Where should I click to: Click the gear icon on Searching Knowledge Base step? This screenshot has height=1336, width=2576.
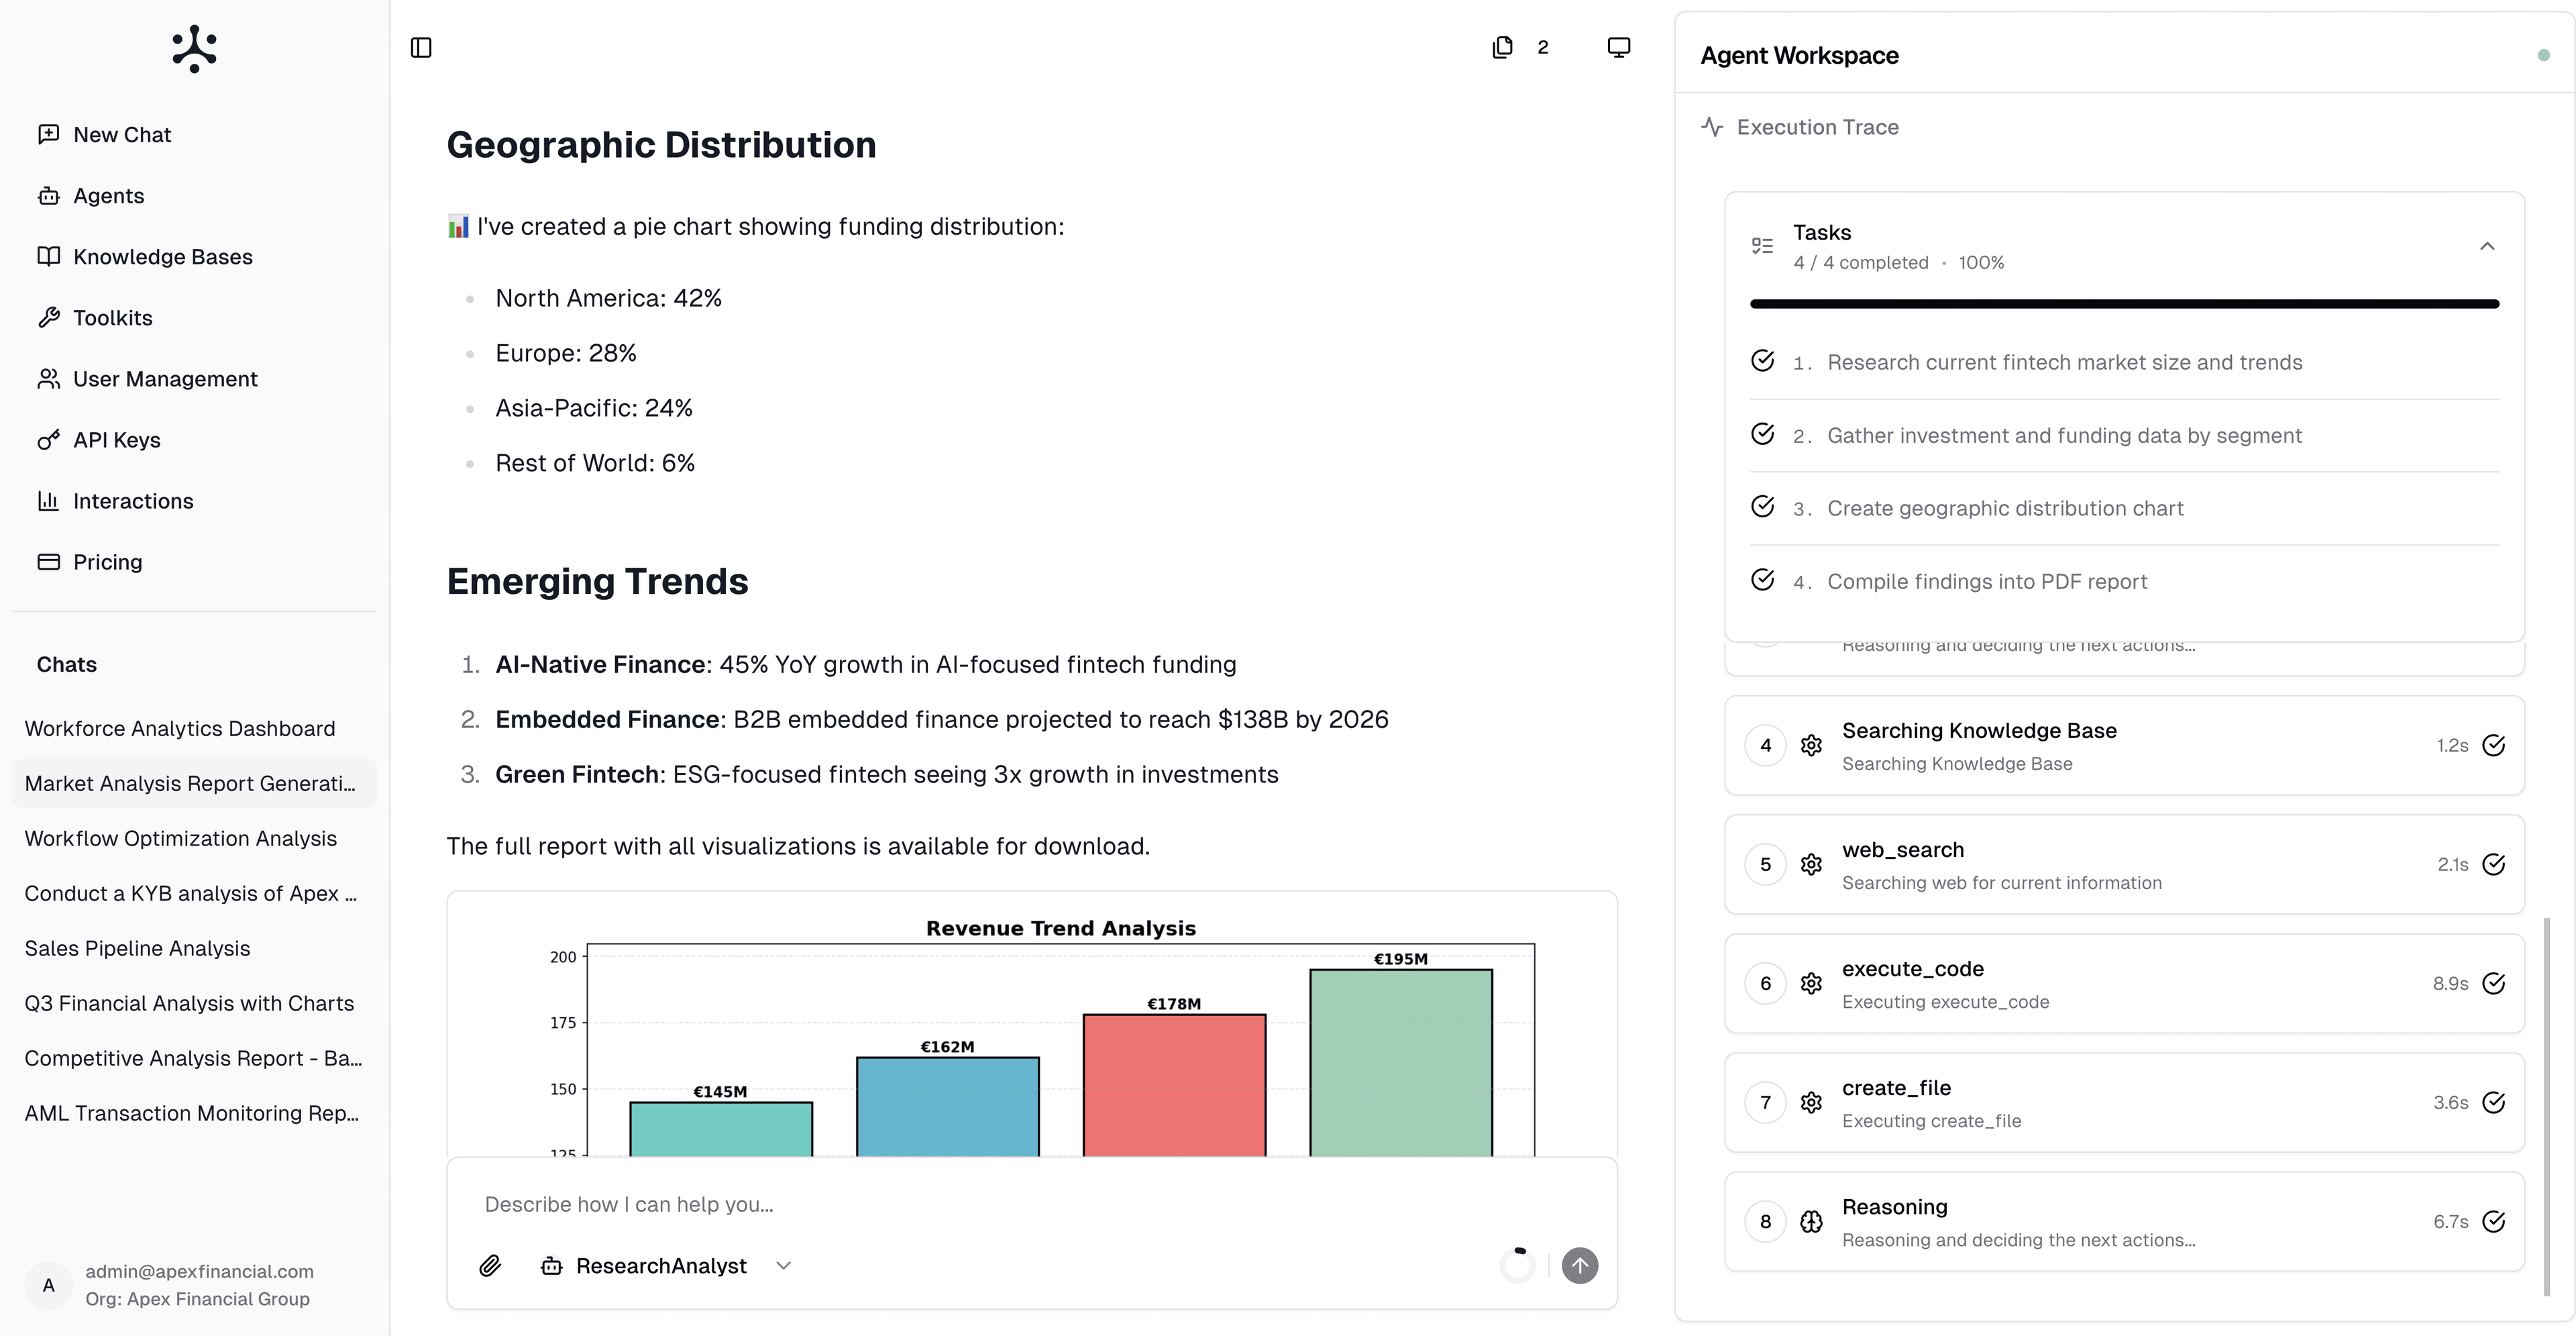tap(1811, 745)
